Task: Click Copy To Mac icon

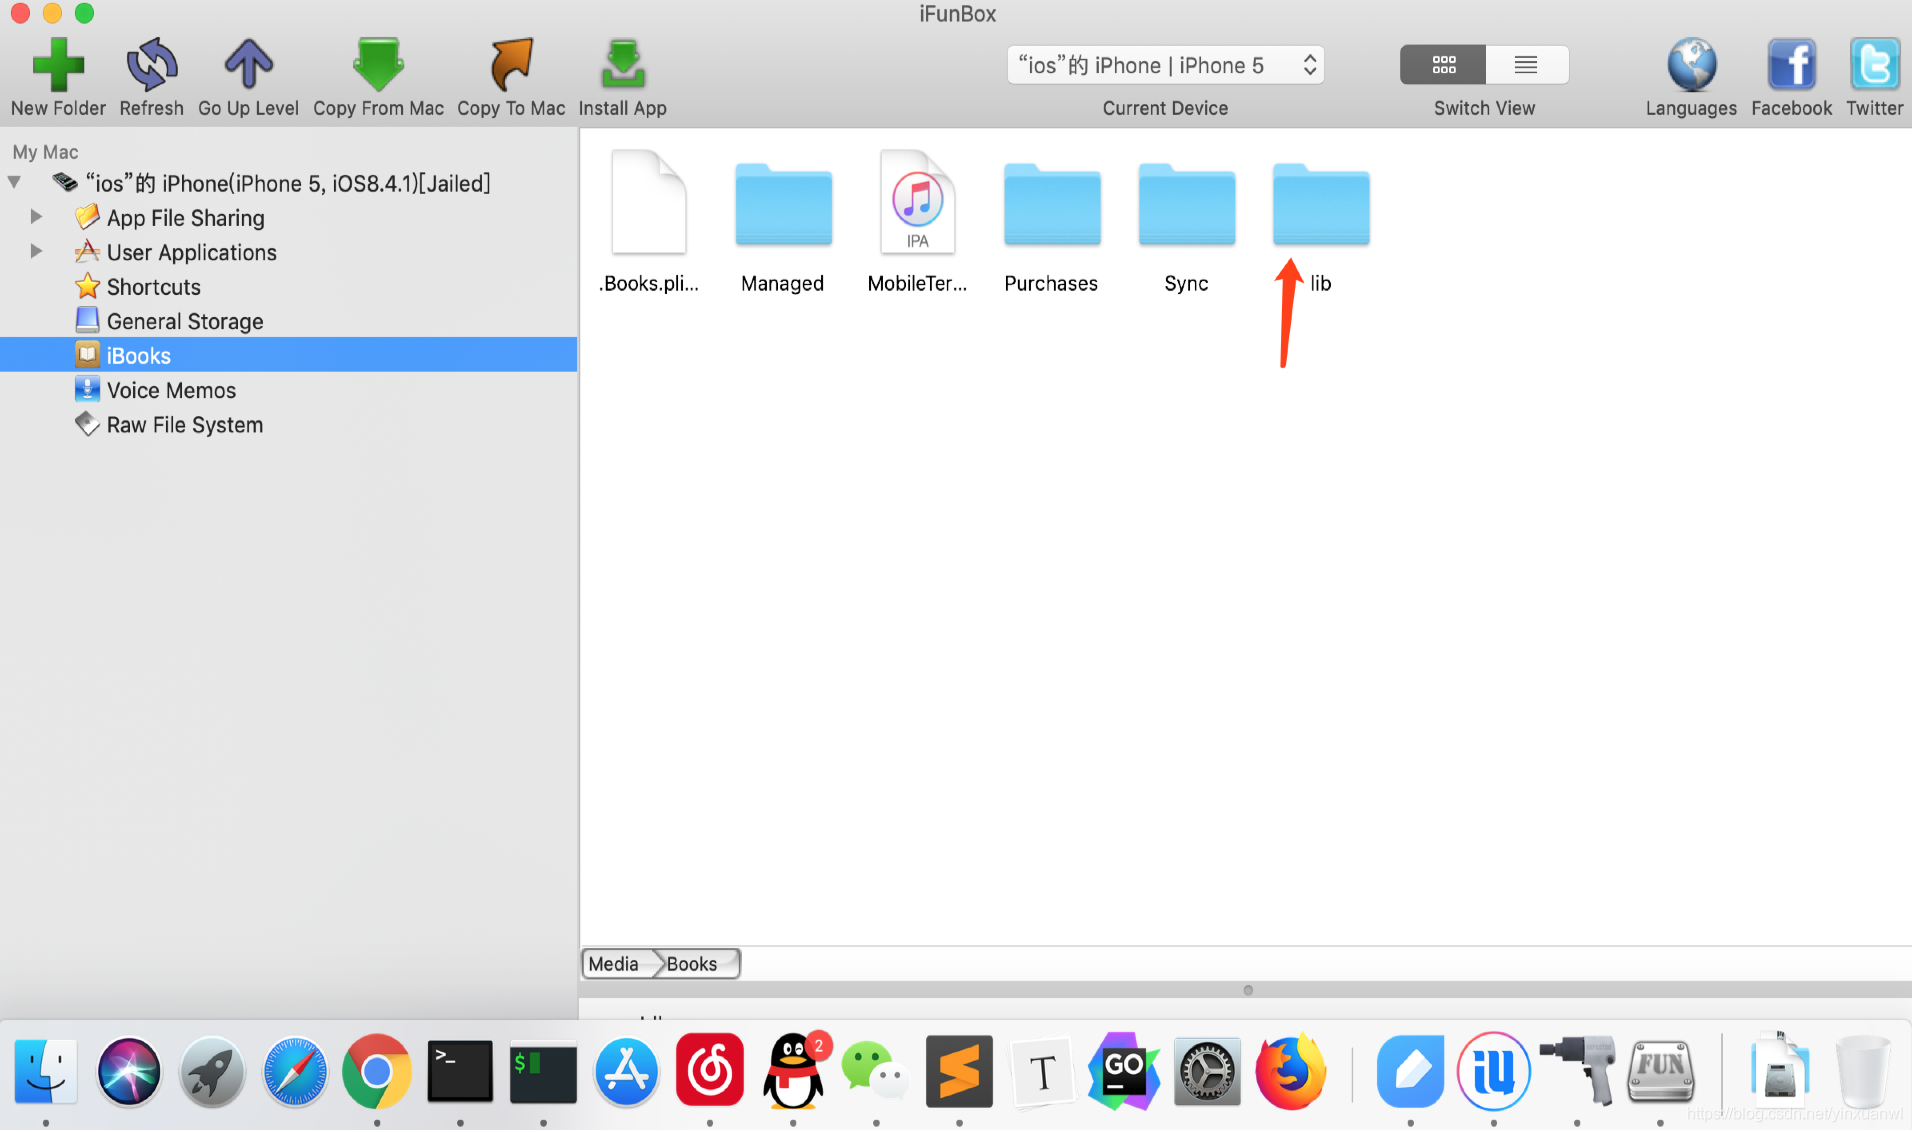Action: click(x=511, y=65)
